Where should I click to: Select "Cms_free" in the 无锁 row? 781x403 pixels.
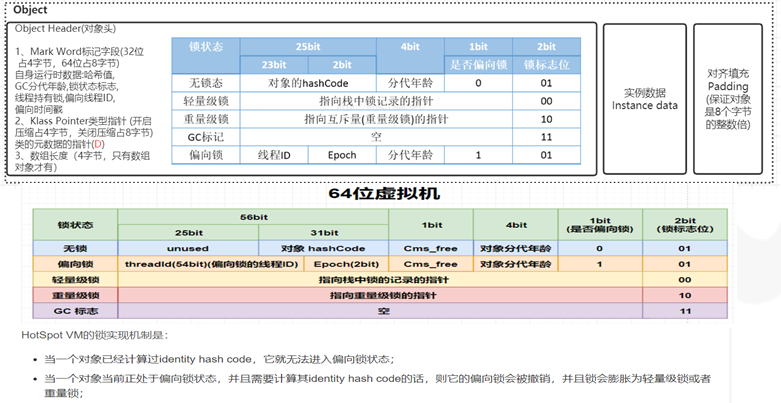tap(431, 248)
